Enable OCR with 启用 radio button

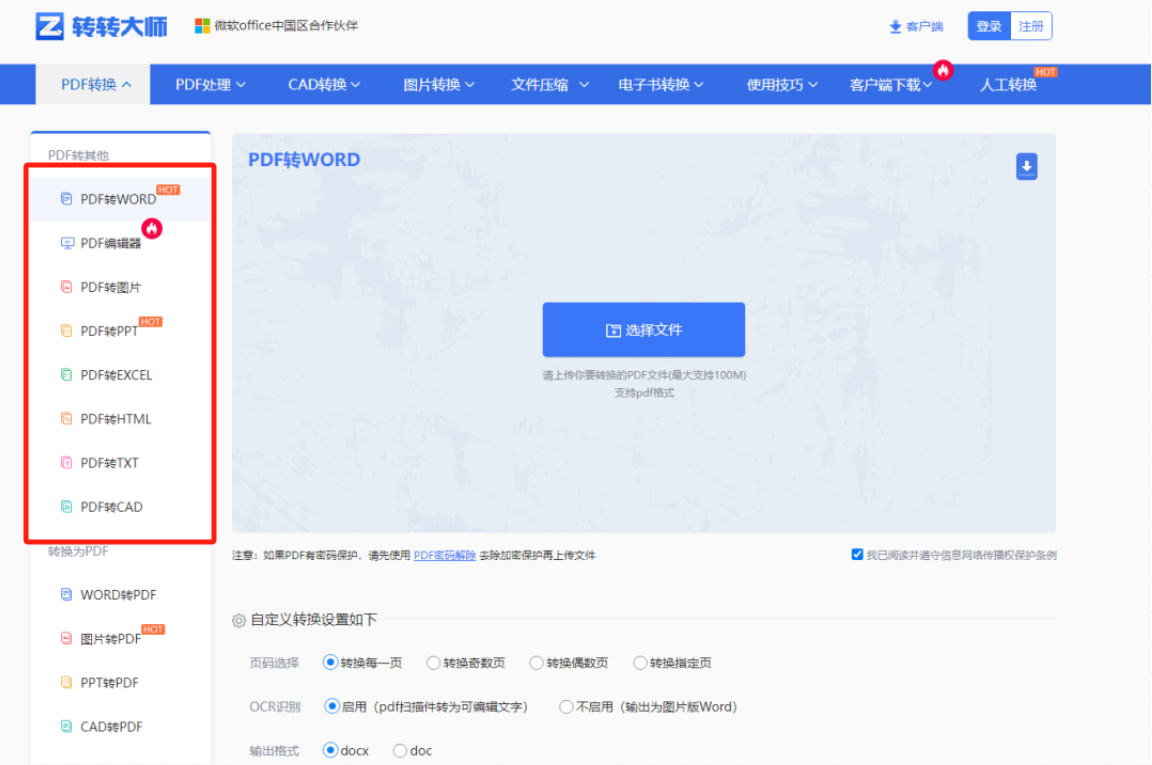pos(332,706)
